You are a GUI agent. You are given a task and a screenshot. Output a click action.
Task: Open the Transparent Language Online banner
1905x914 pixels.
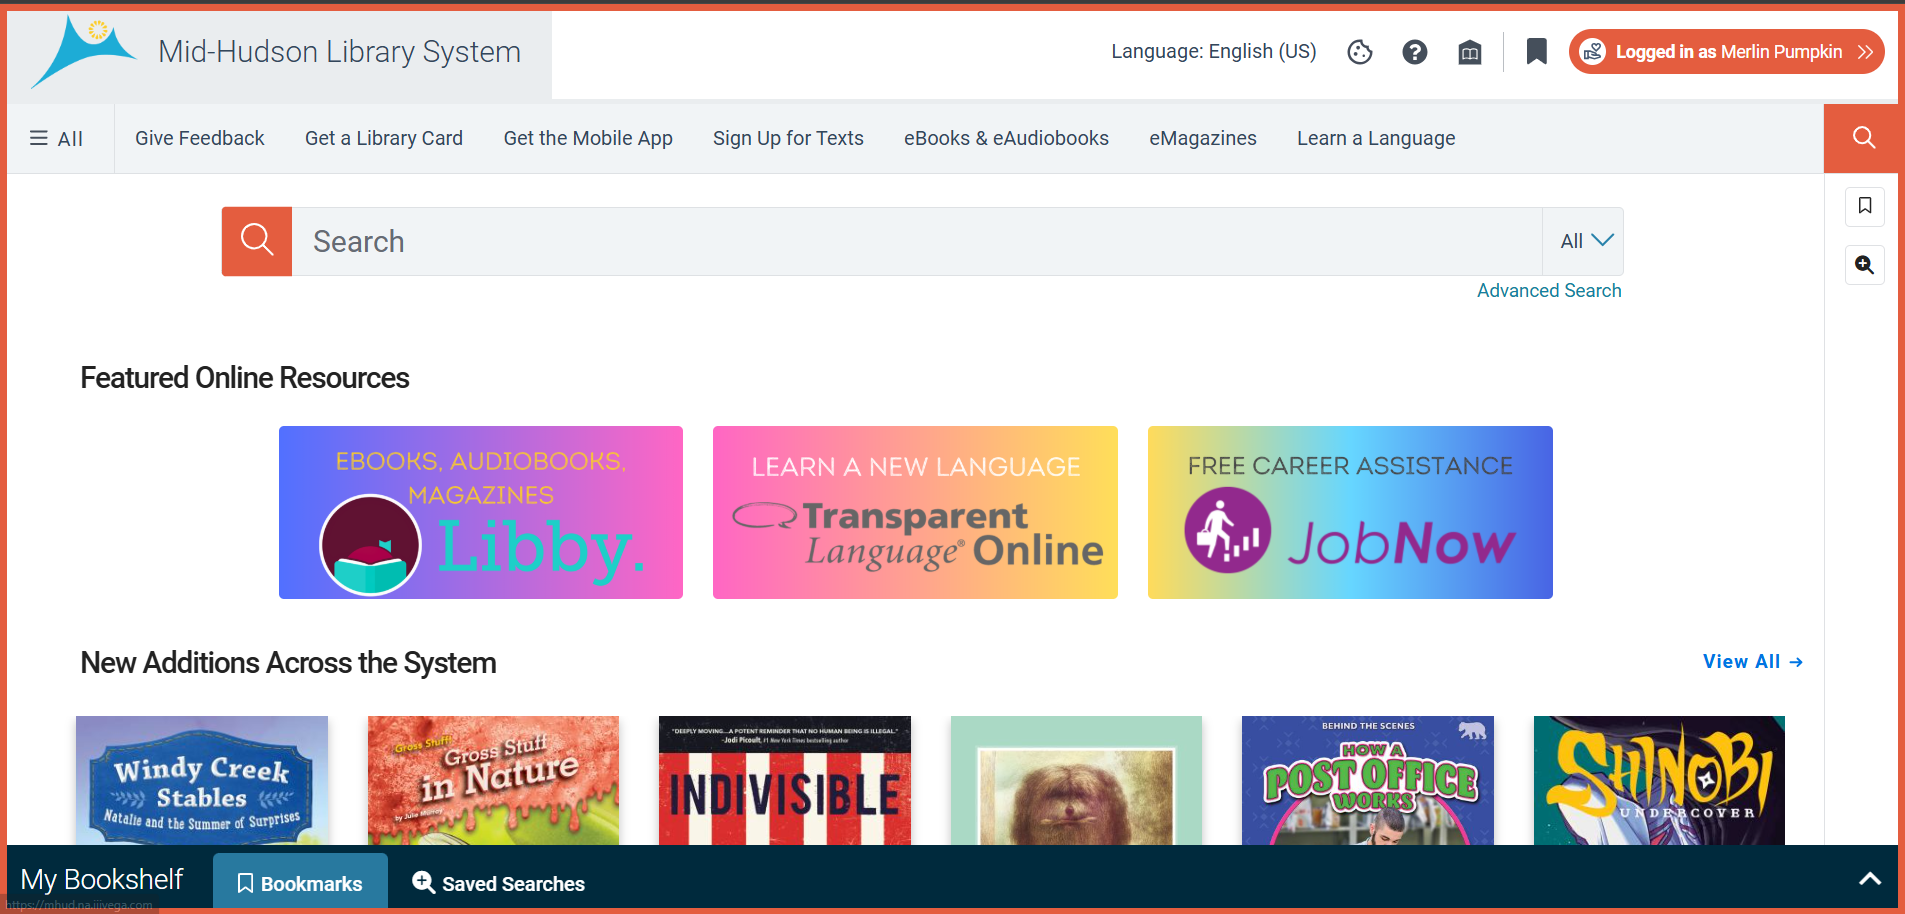click(915, 513)
